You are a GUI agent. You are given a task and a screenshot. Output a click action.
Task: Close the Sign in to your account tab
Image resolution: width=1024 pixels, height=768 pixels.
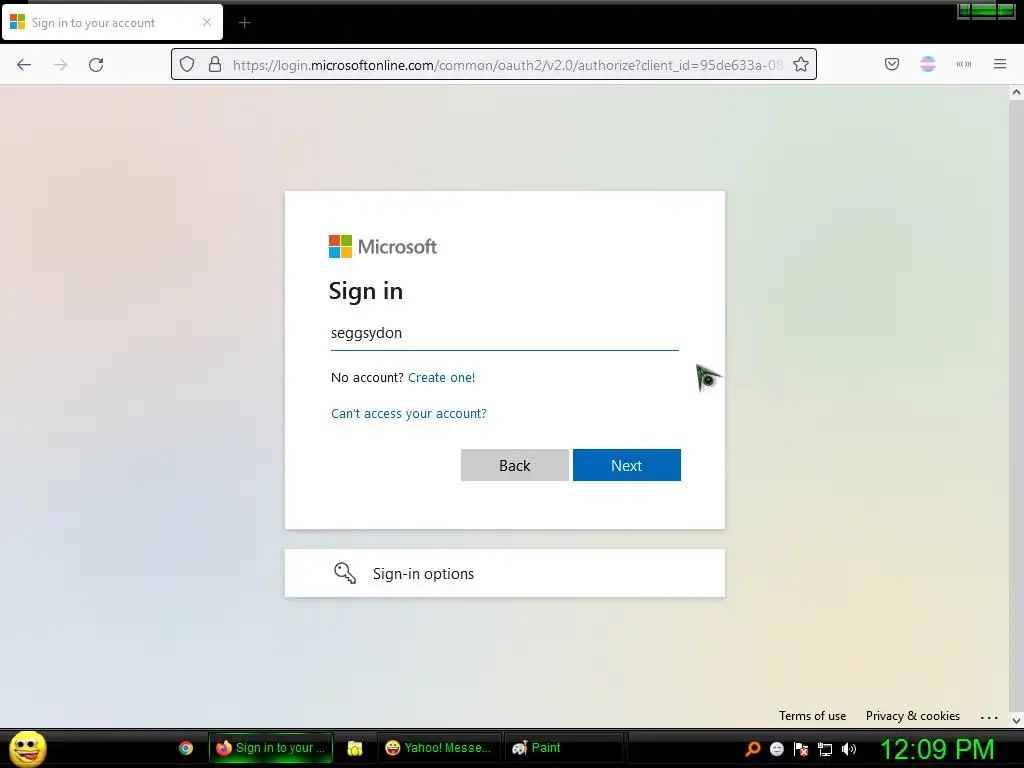207,22
